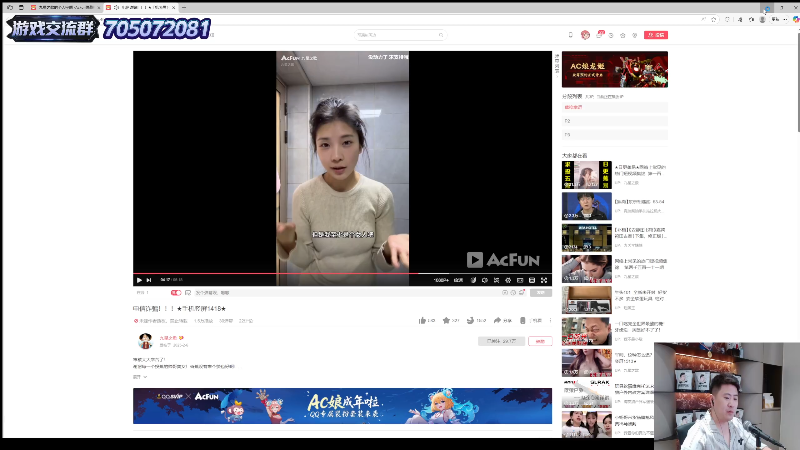This screenshot has height=450, width=800.
Task: Click the search magnifier icon
Action: coord(441,35)
